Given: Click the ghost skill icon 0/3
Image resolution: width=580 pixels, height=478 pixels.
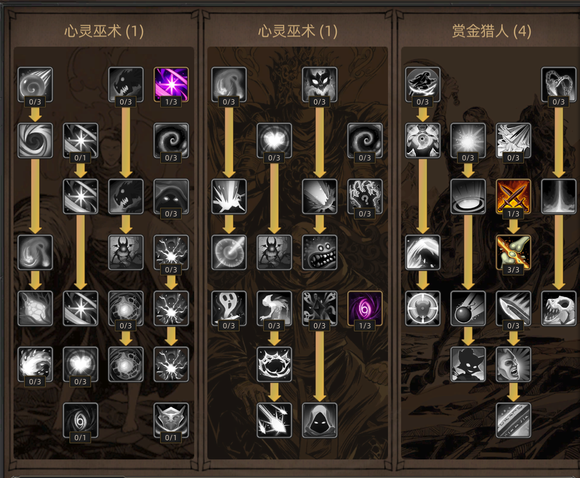Looking at the screenshot, I should [229, 308].
